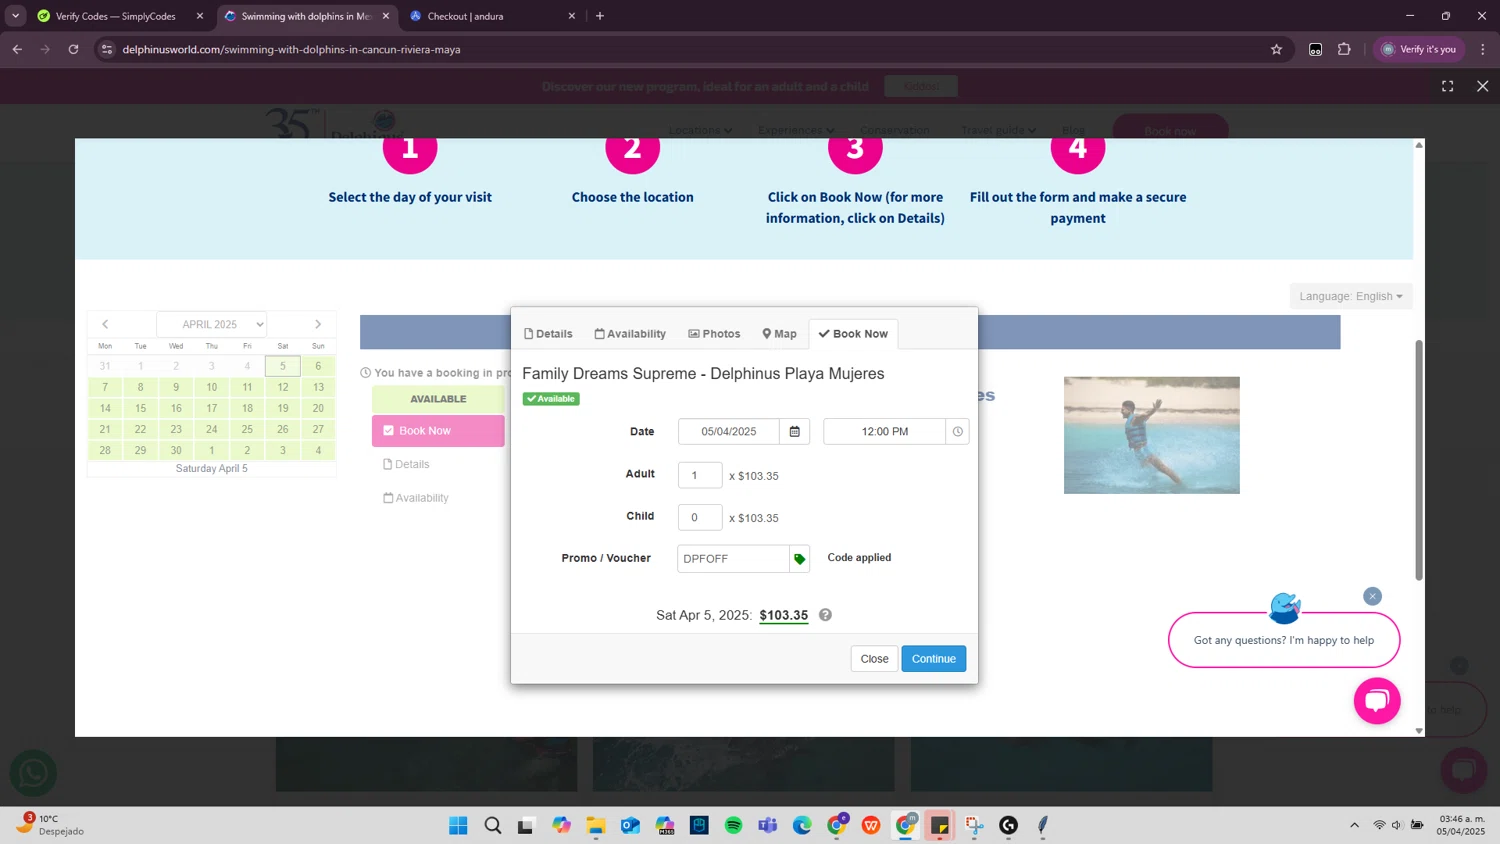Open Spotify from taskbar
This screenshot has width=1500, height=844.
pyautogui.click(x=733, y=825)
